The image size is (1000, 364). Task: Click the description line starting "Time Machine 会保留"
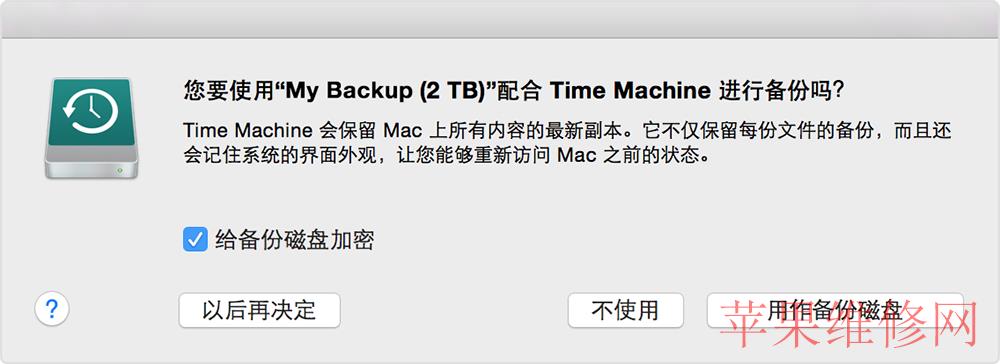coord(567,131)
